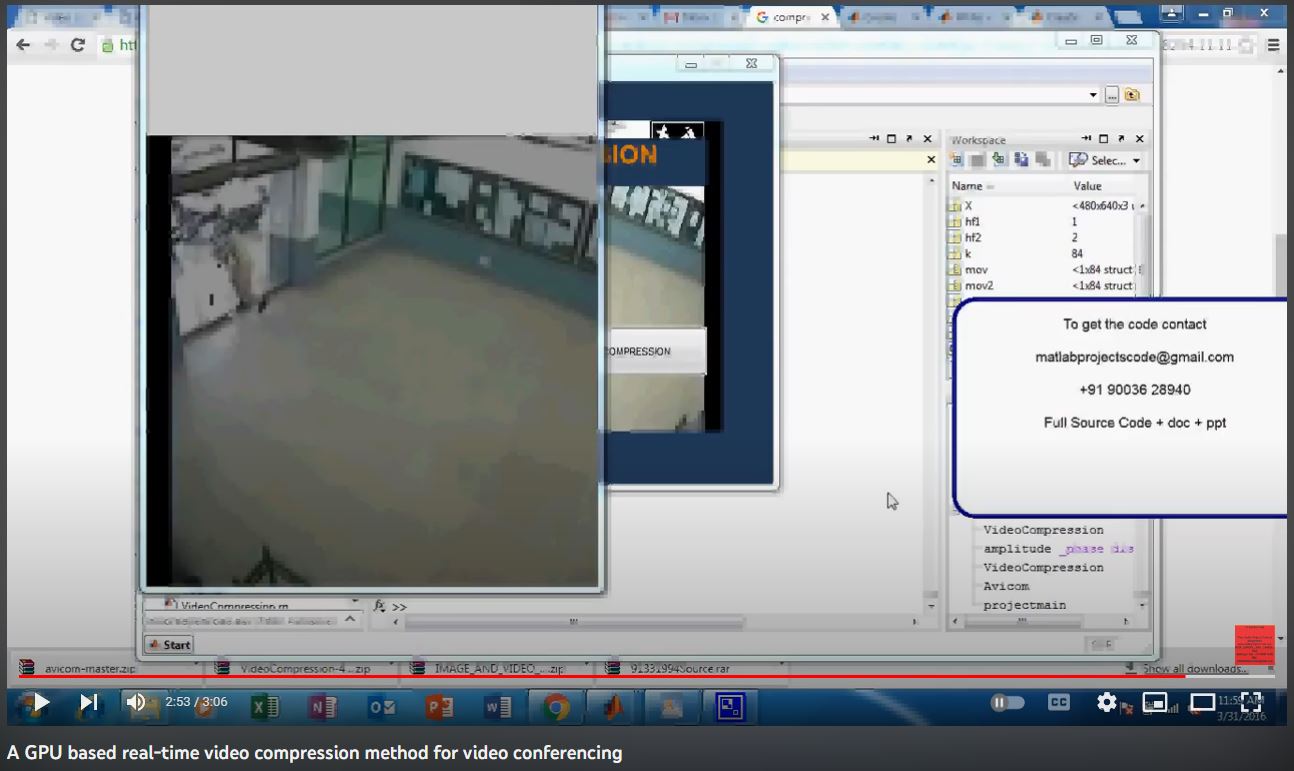Seek on the red progress bar
Screen dimensions: 1294x771
[600, 676]
